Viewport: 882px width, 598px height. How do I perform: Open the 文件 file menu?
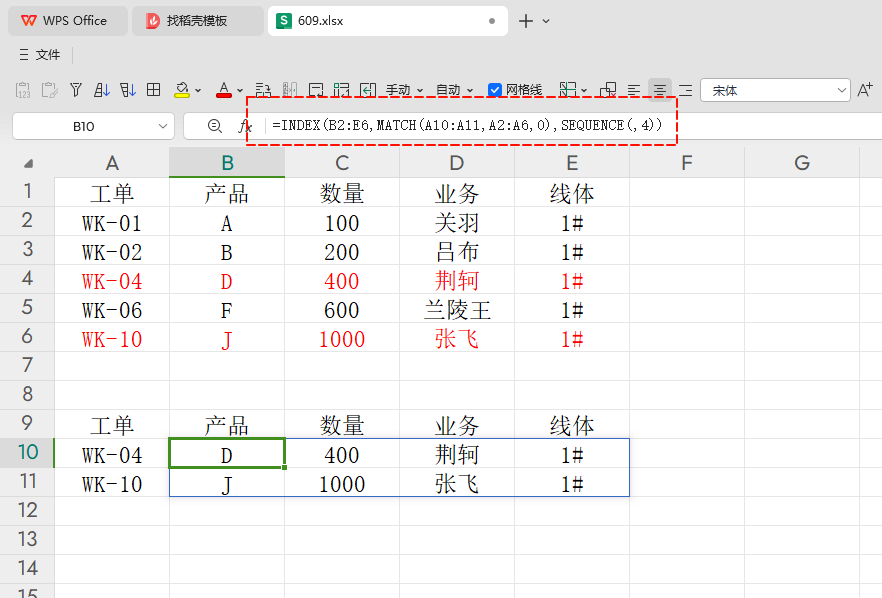39,55
